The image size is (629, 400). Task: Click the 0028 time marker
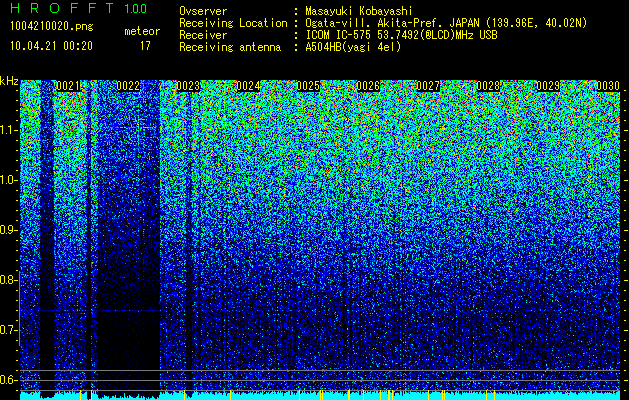point(488,86)
